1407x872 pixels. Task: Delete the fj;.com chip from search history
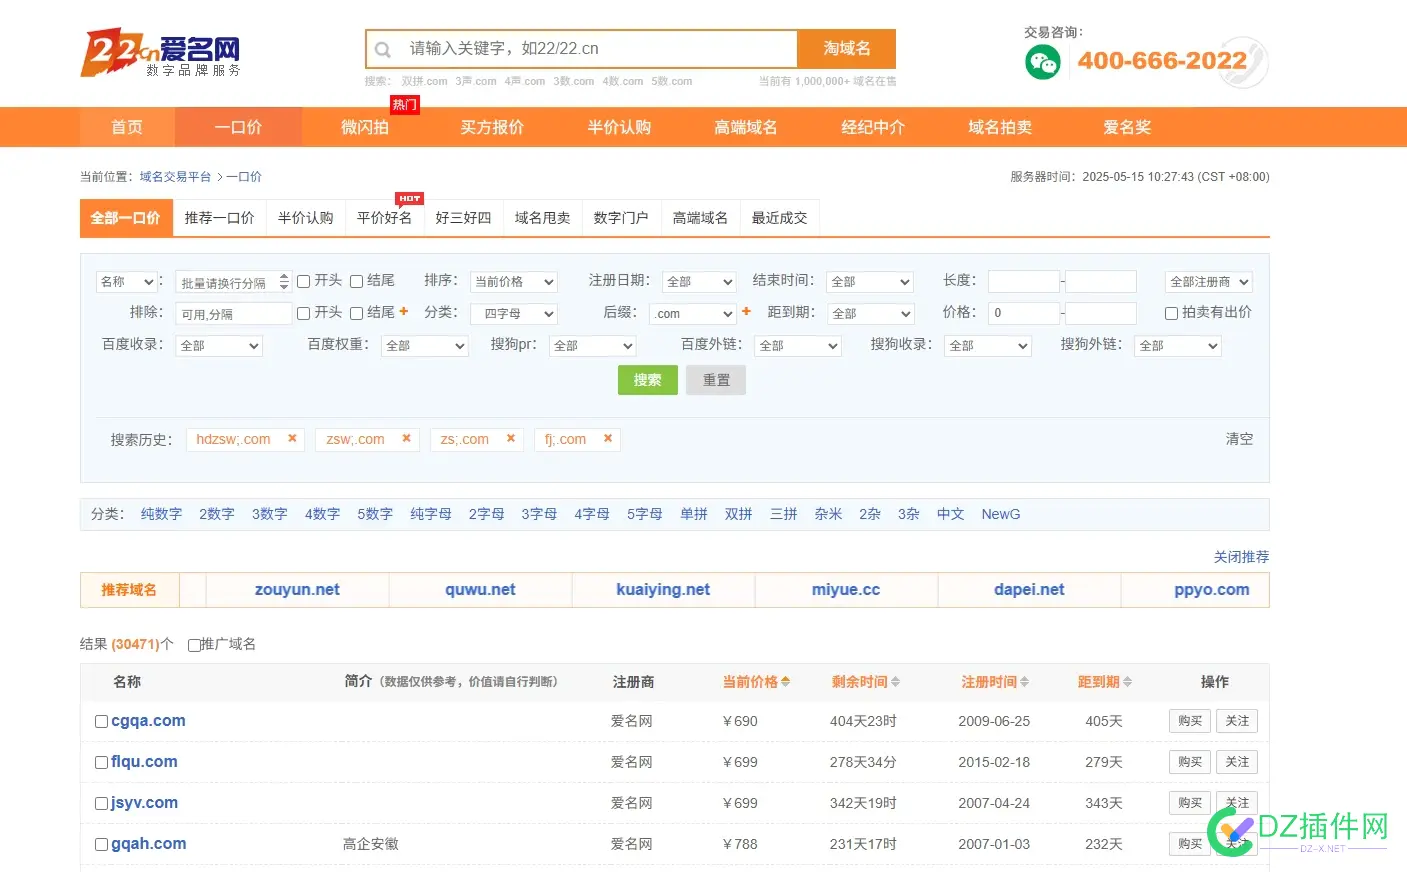click(x=608, y=438)
